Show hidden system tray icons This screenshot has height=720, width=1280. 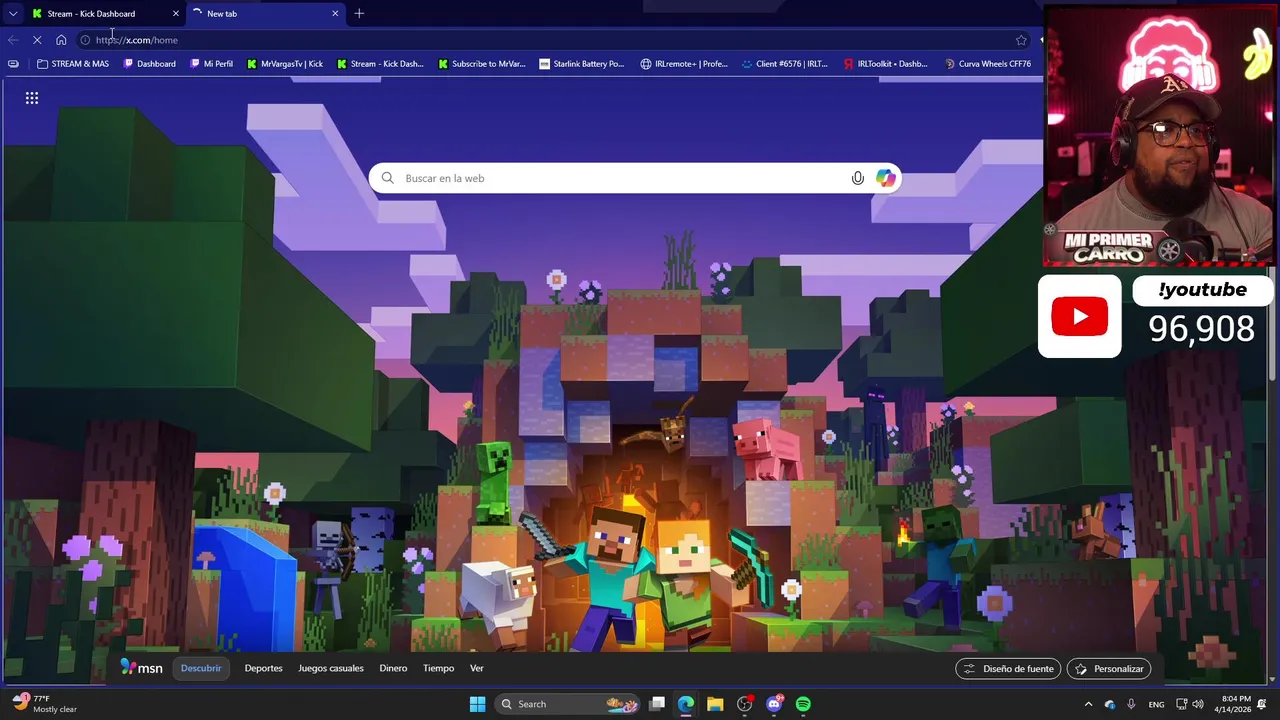(1088, 704)
